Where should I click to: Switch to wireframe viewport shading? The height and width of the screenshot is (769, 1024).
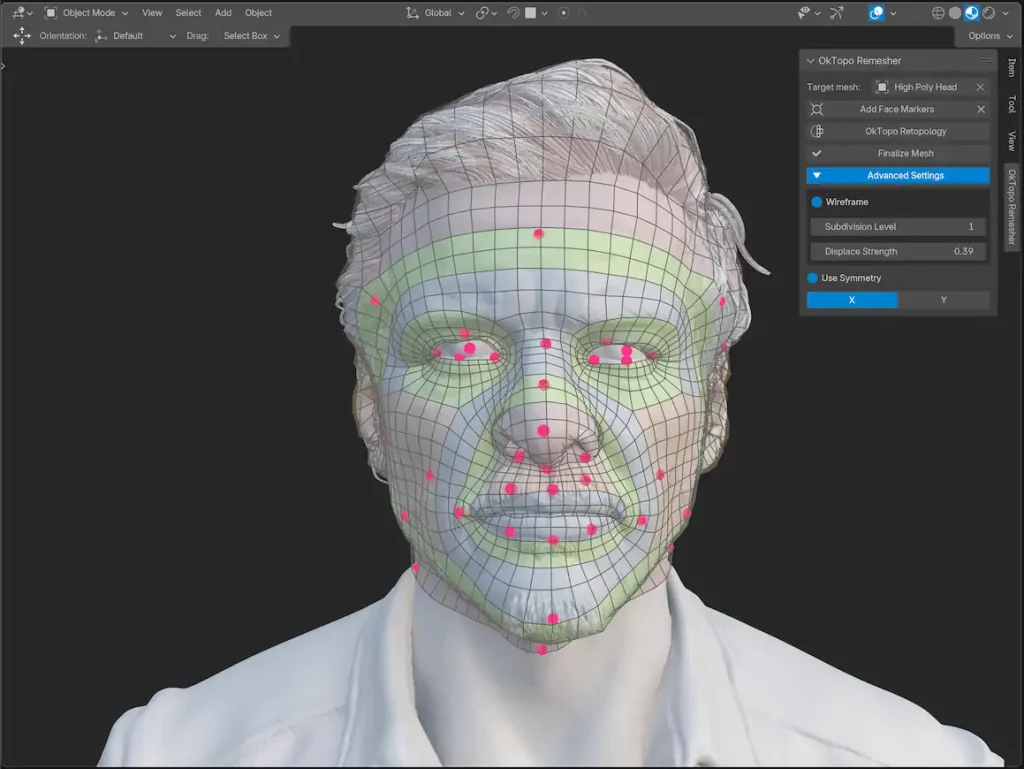coord(938,13)
